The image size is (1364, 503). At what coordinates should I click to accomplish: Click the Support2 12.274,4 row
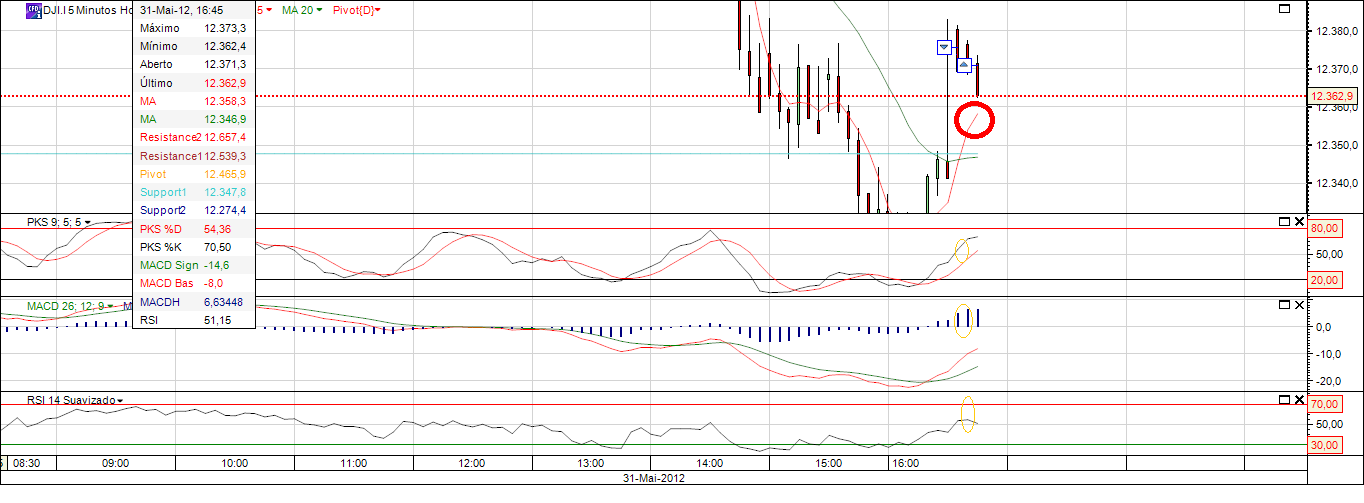coord(193,210)
